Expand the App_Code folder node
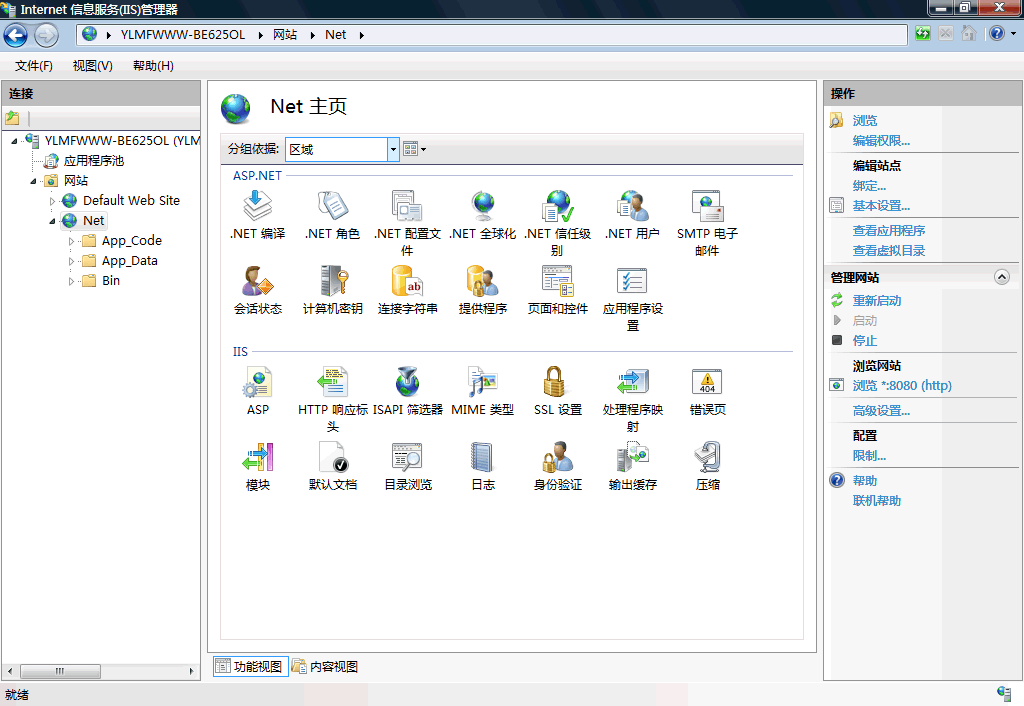1024x706 pixels. coord(71,241)
